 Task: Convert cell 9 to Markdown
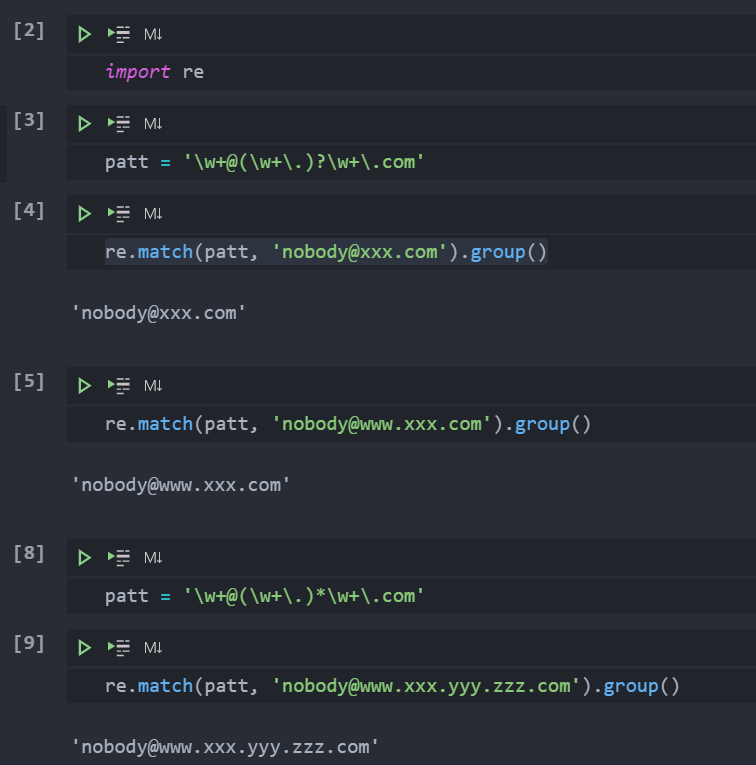(153, 648)
